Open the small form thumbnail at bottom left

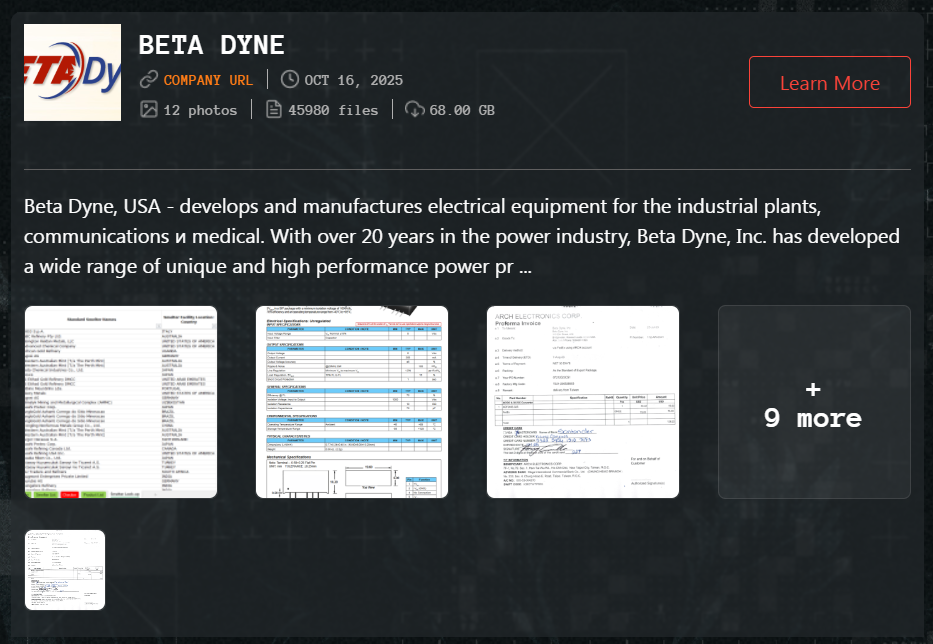(x=66, y=567)
